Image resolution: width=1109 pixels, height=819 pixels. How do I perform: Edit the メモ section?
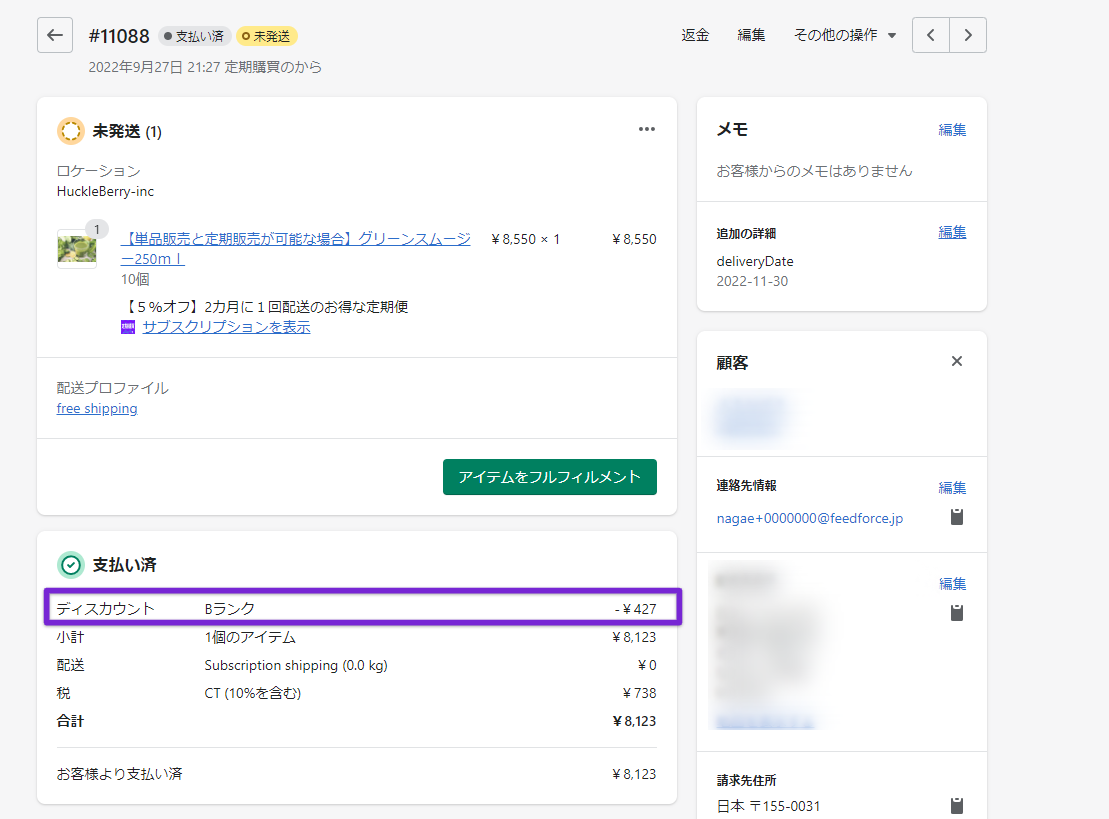(952, 130)
